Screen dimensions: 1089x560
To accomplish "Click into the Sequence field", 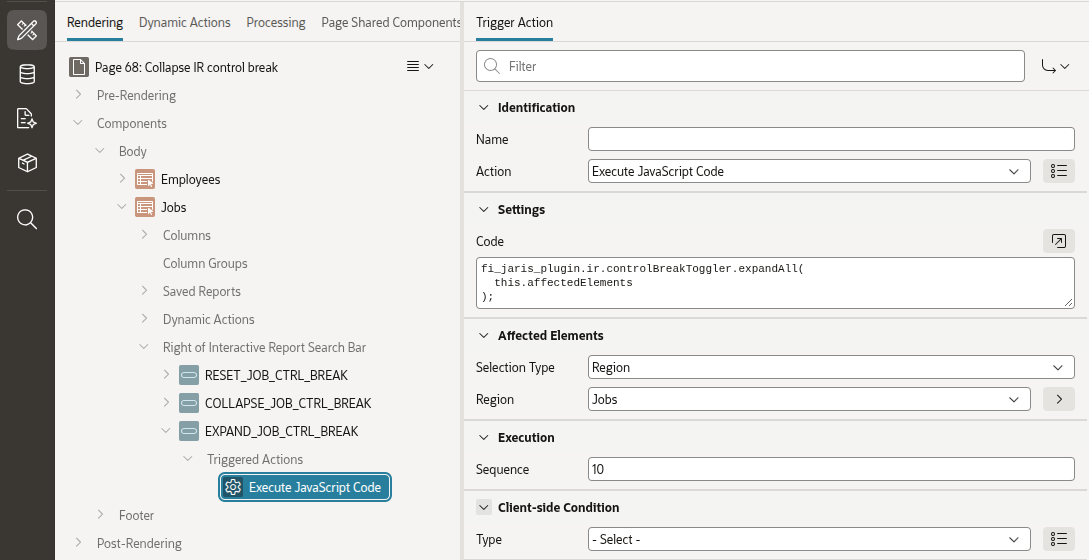I will coord(831,469).
